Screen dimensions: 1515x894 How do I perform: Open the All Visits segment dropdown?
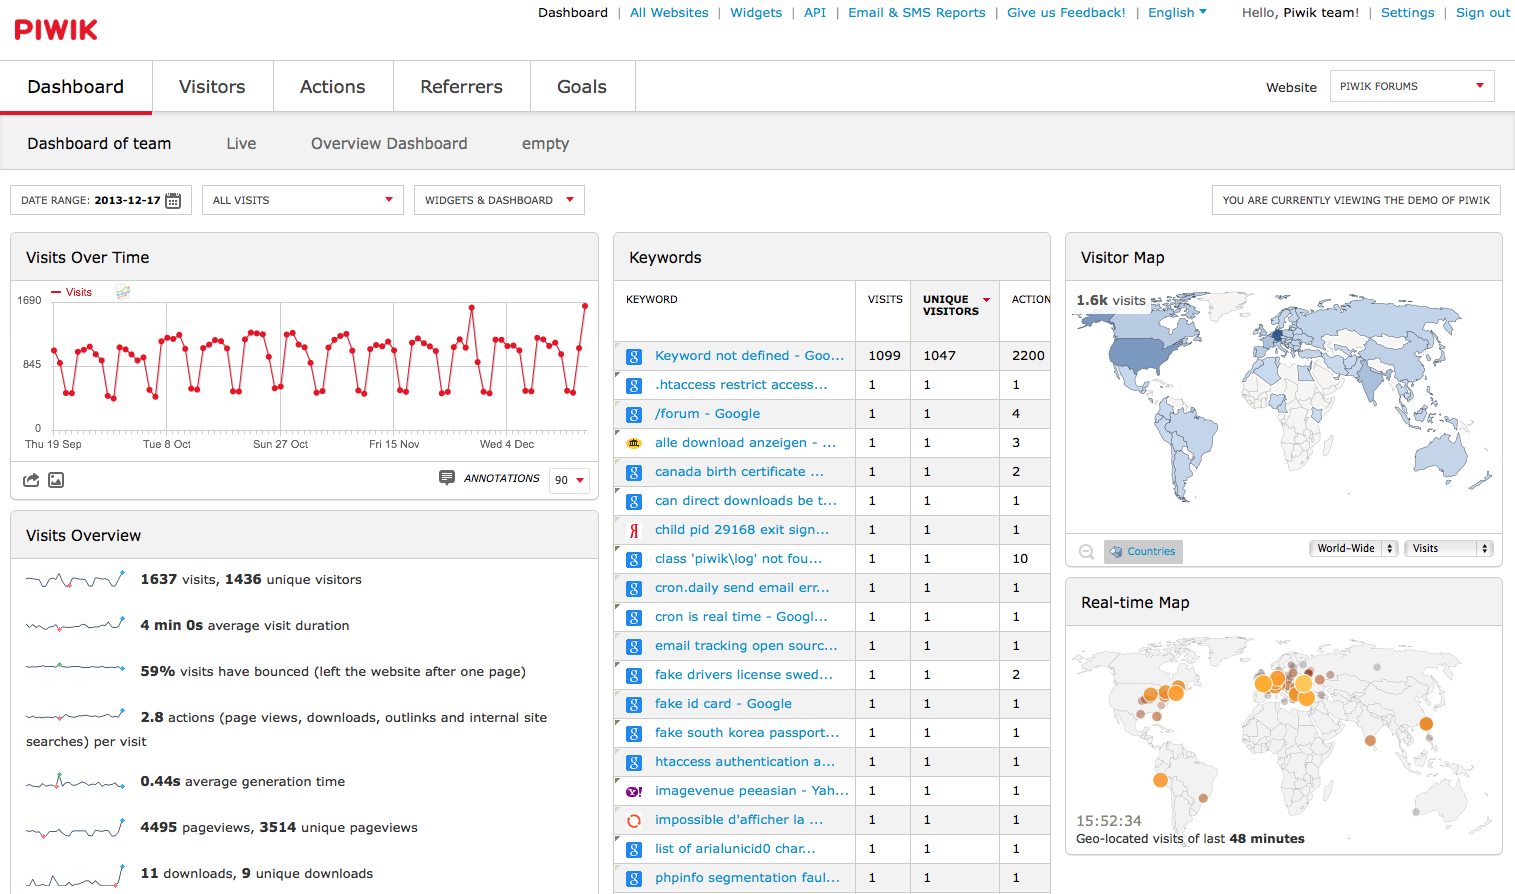[x=302, y=200]
